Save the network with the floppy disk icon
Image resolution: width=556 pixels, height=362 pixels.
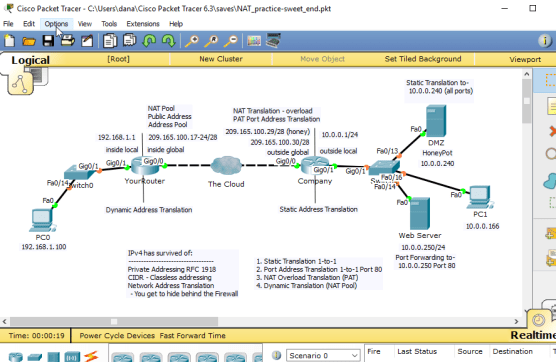(x=48, y=41)
